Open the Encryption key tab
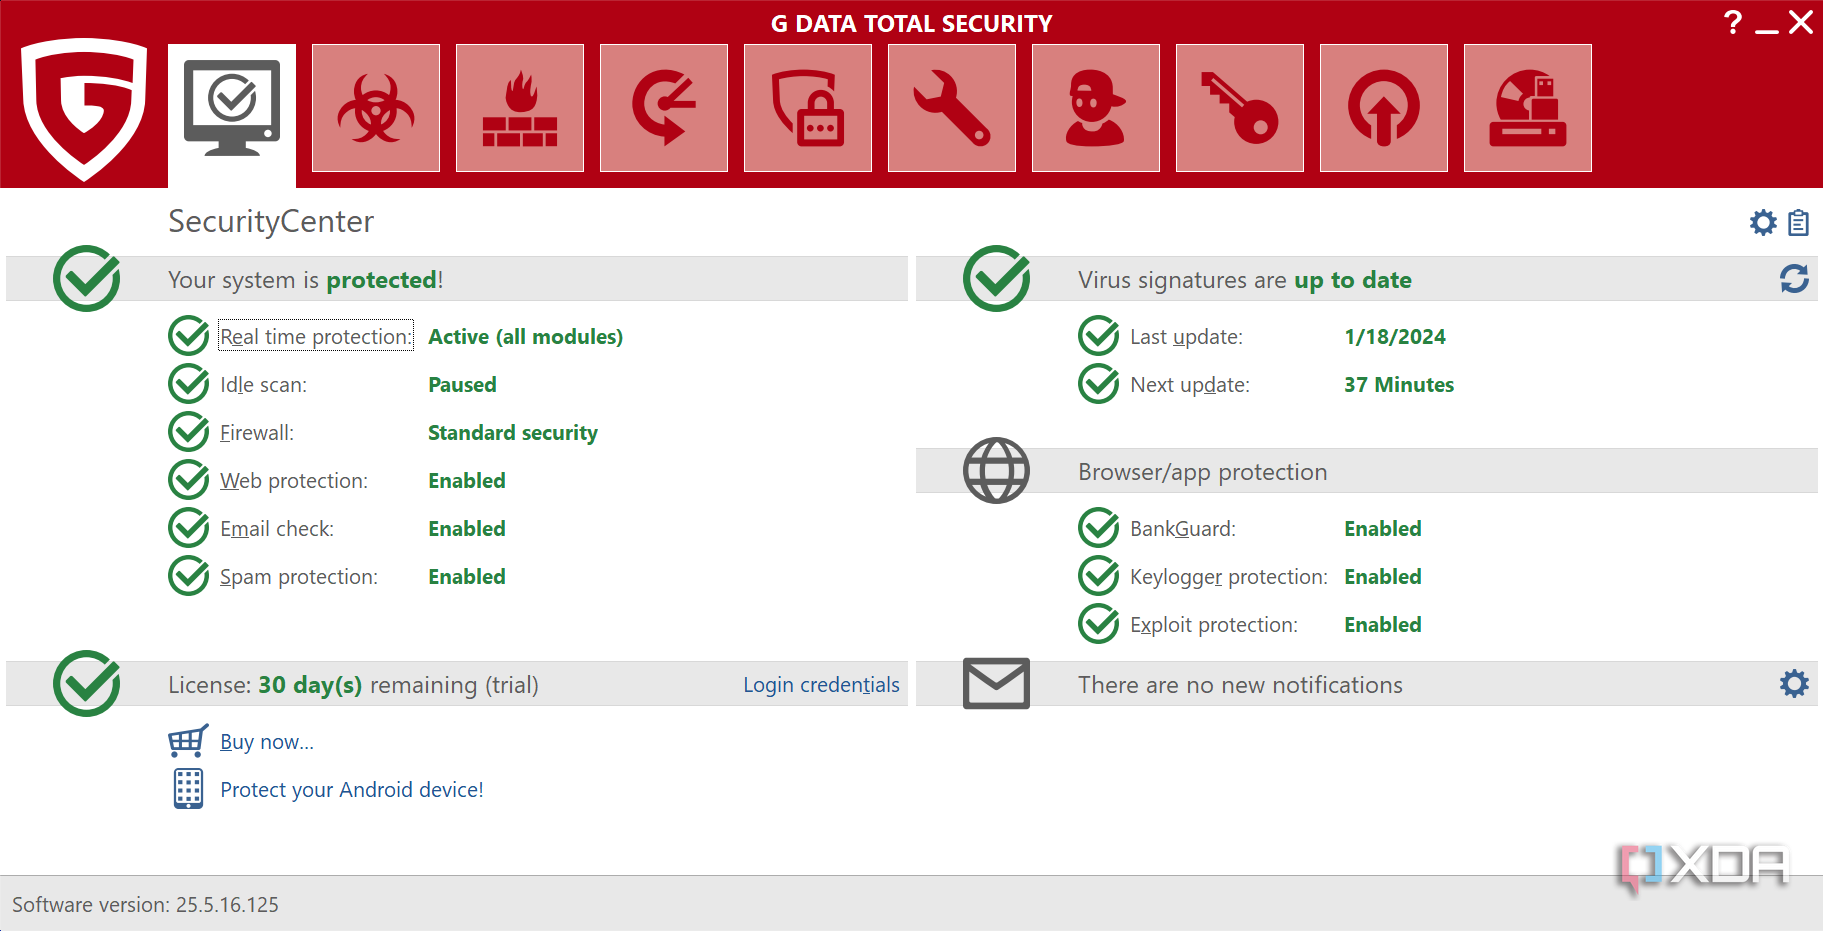Image resolution: width=1823 pixels, height=931 pixels. click(1240, 108)
